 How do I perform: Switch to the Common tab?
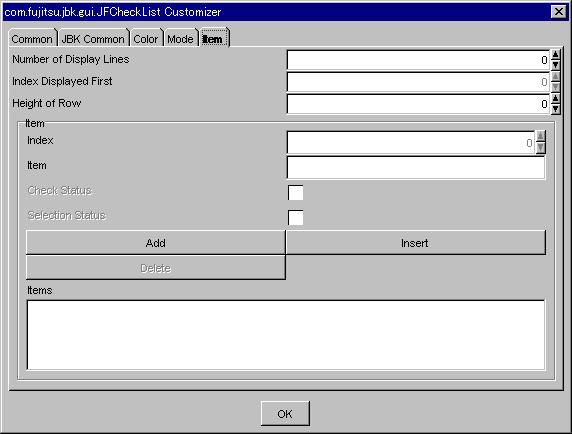pos(32,38)
